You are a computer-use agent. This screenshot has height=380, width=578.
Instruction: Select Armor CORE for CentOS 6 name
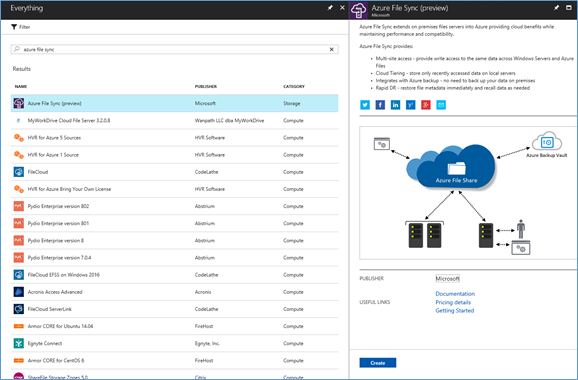coord(56,360)
